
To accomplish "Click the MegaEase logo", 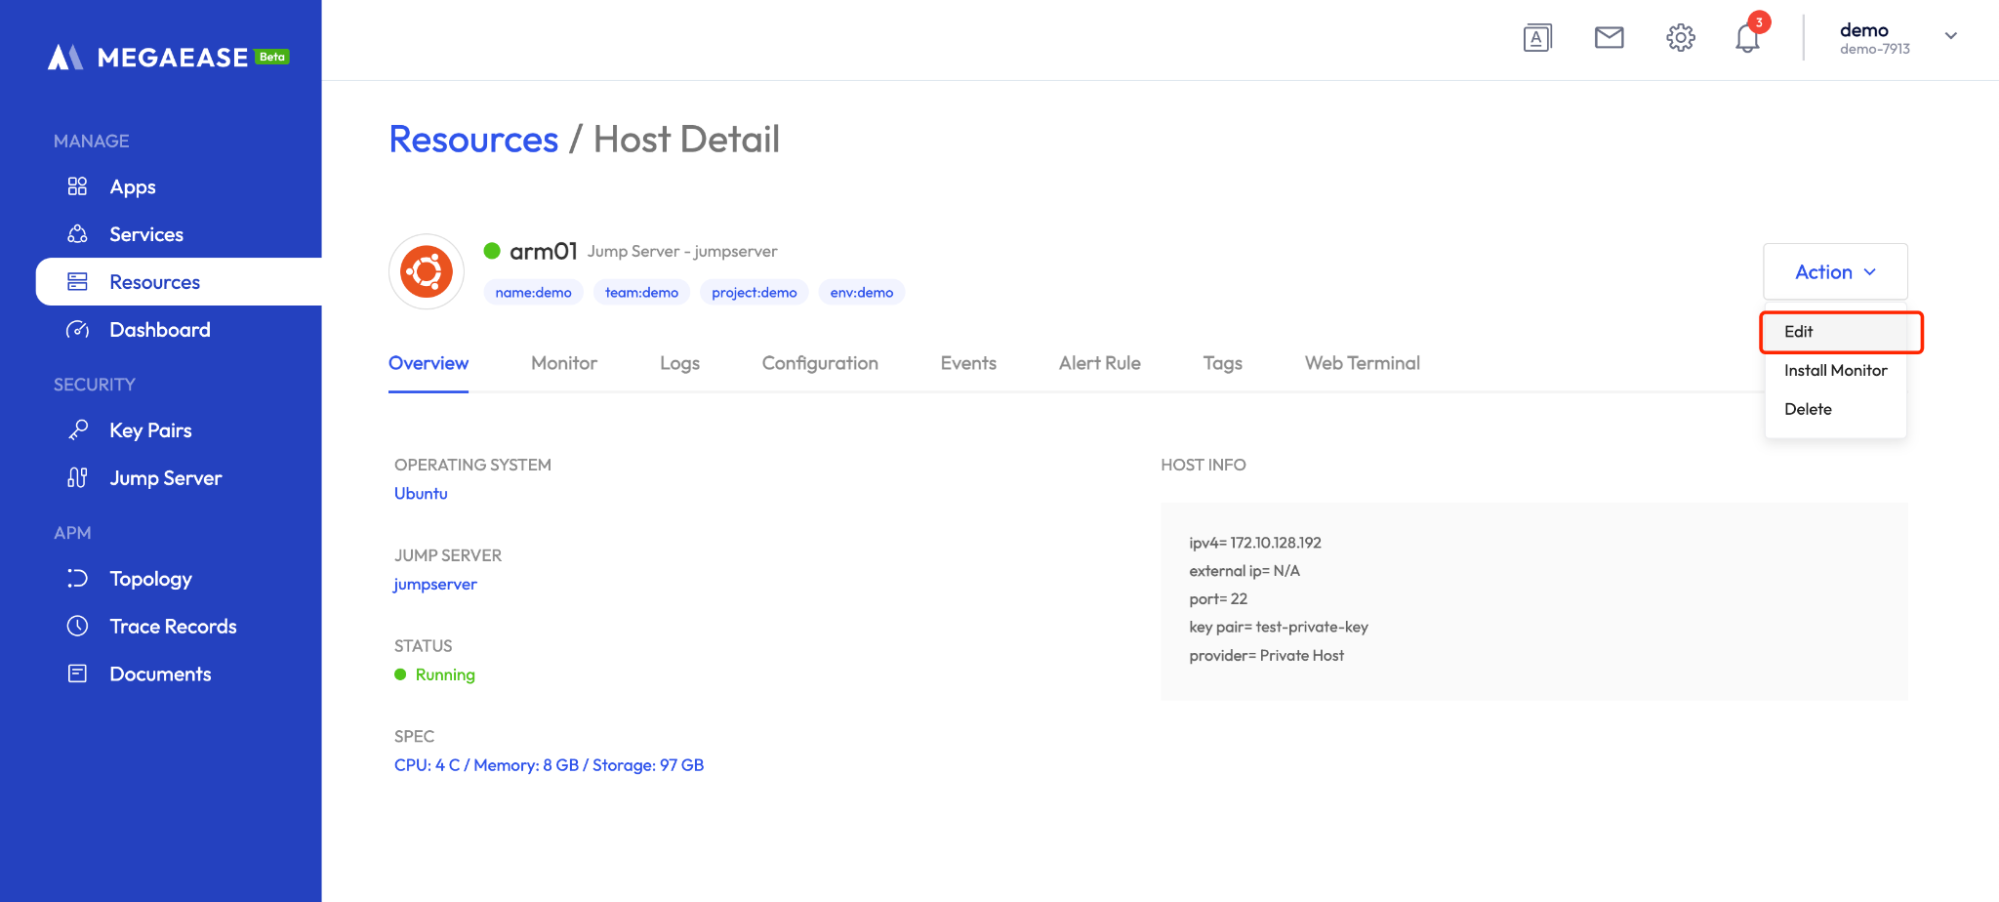I will tap(168, 57).
